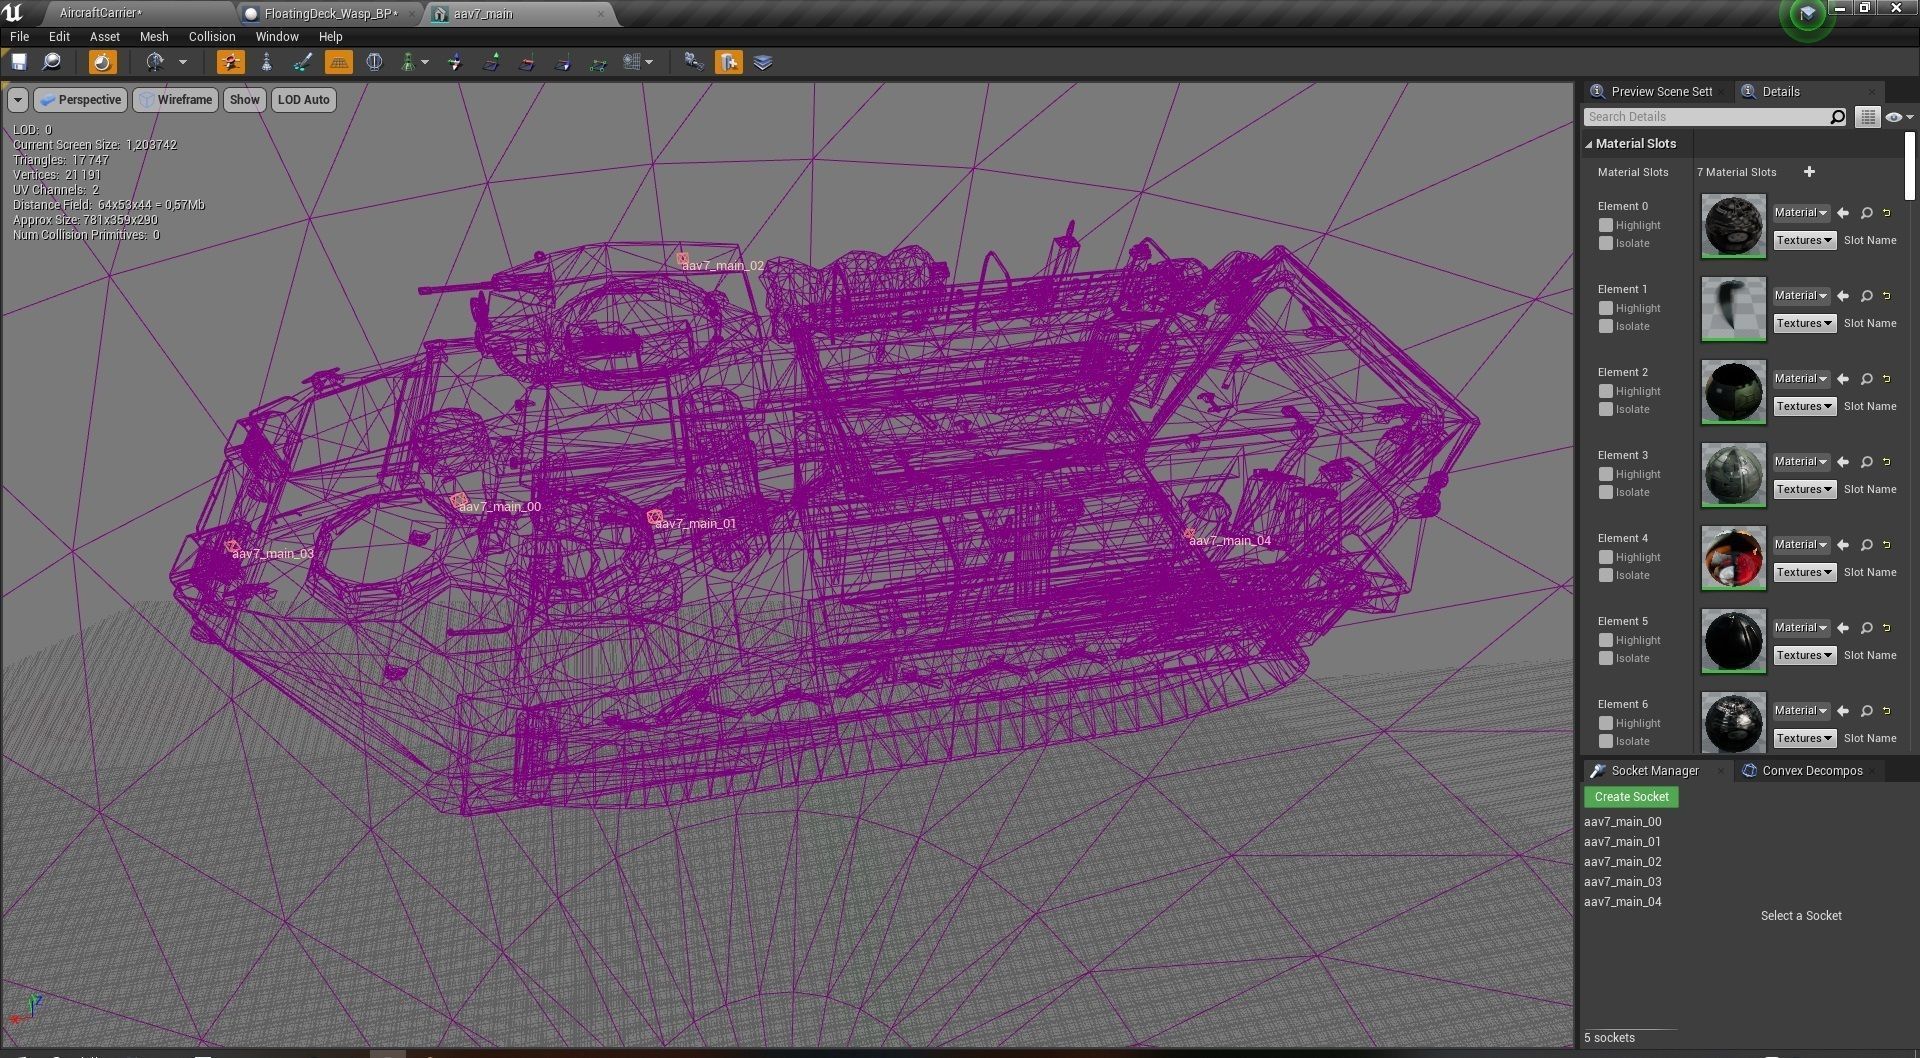Click Element 1 material thumbnail

coord(1733,309)
